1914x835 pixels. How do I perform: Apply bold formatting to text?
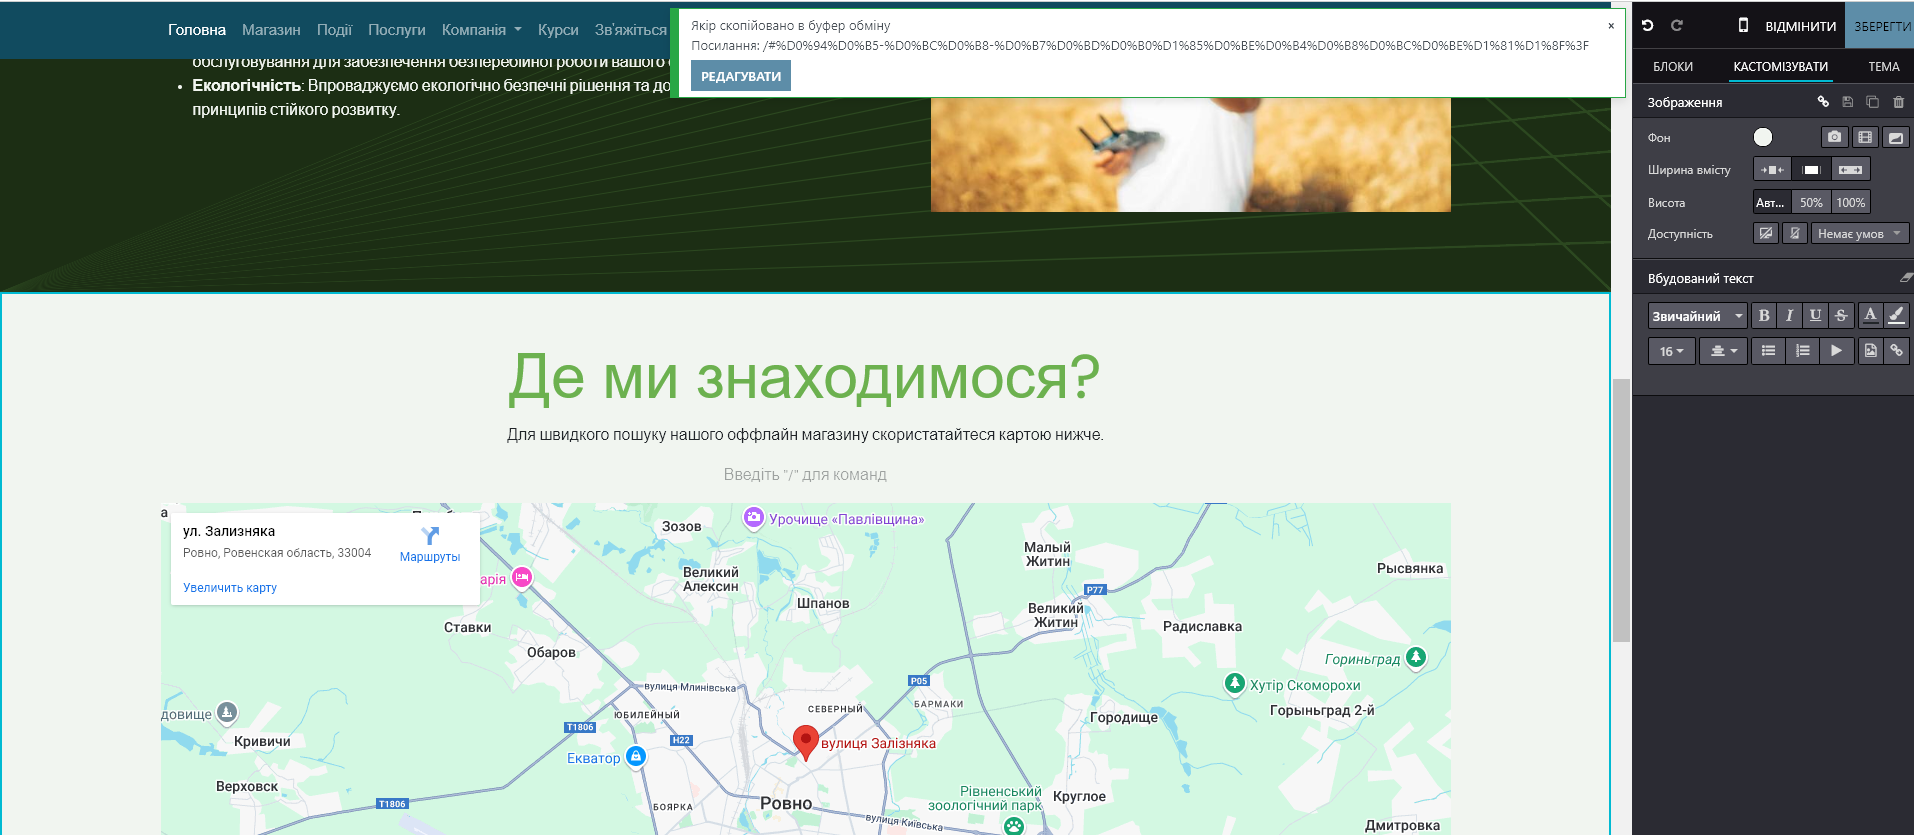(x=1764, y=316)
